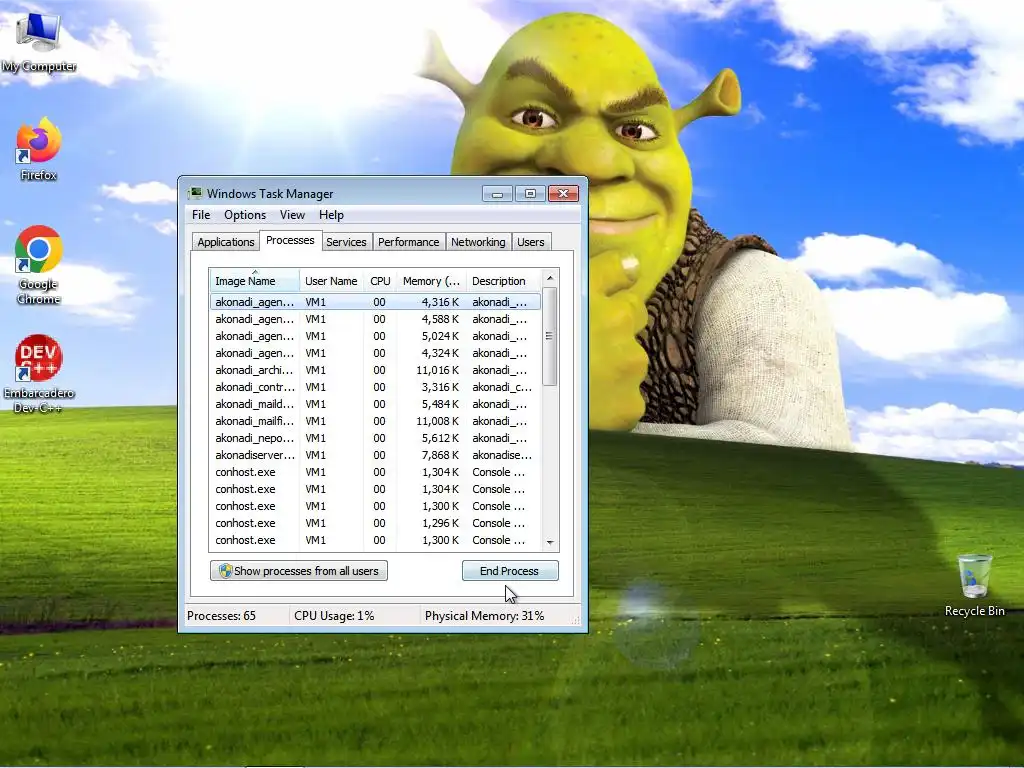Select the akonadi_contr... process row
The width and height of the screenshot is (1024, 768).
click(376, 387)
